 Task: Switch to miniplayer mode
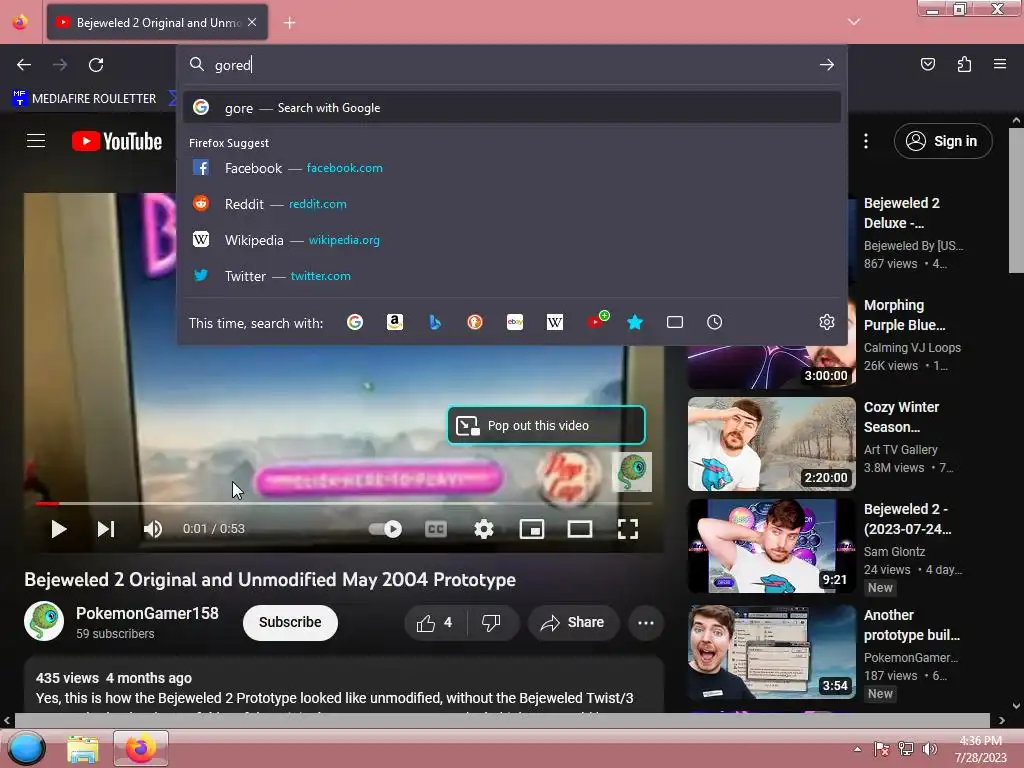(532, 529)
